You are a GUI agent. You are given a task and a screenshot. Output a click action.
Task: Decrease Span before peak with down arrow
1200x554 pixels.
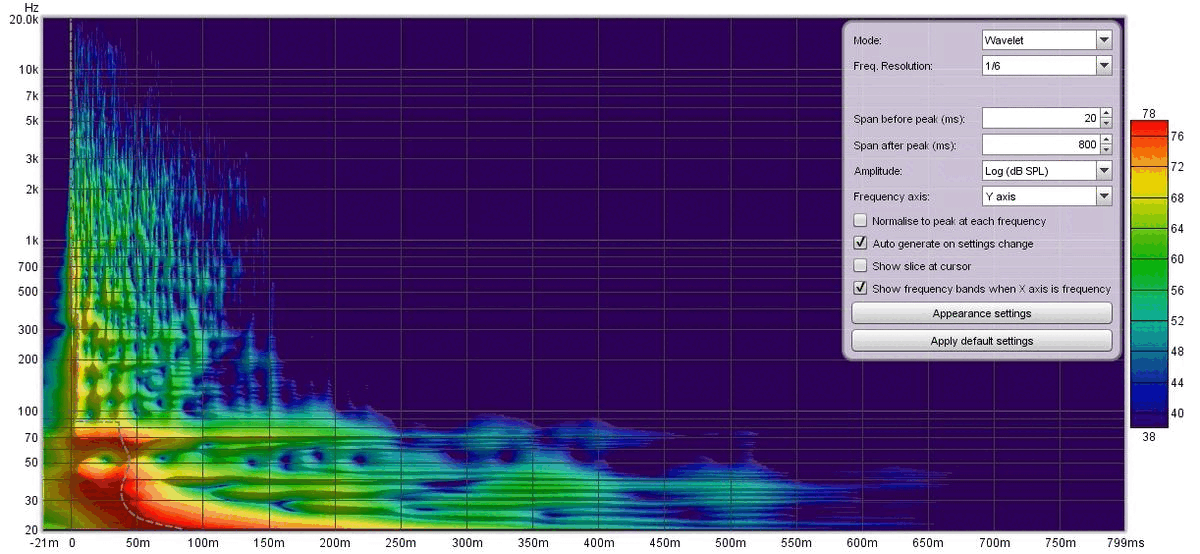click(1105, 123)
